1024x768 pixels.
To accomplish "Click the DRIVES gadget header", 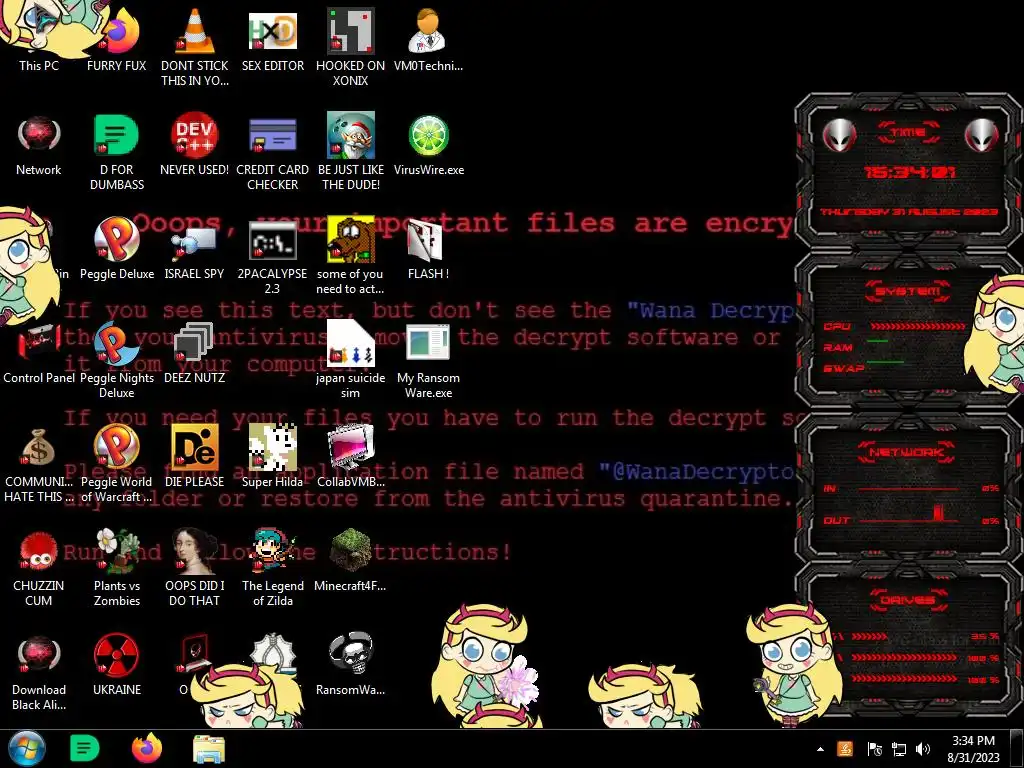I will click(x=908, y=600).
